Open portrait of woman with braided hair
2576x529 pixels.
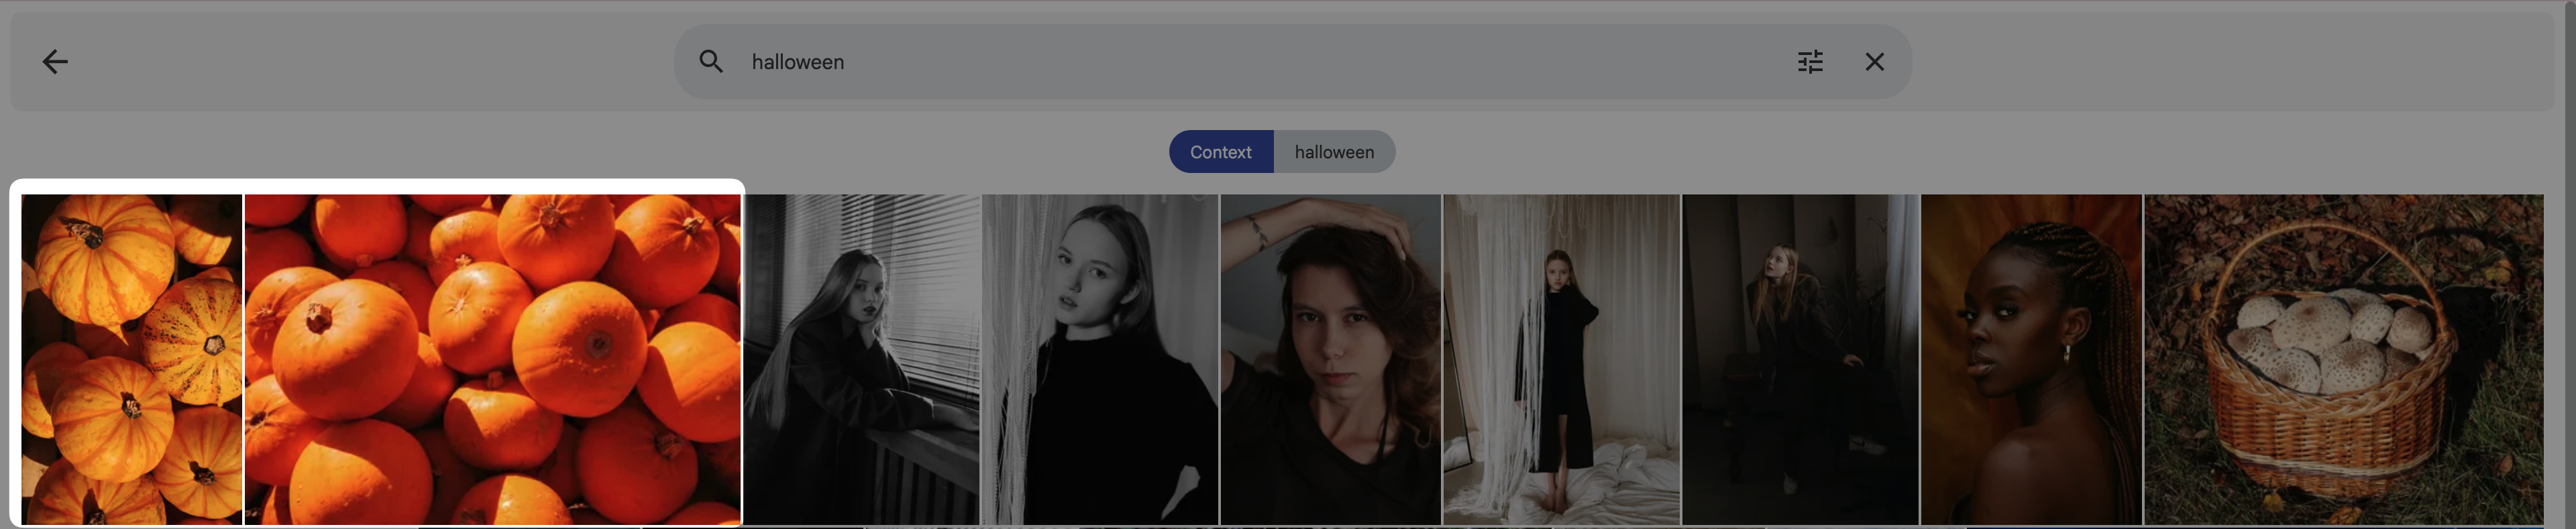tap(2031, 359)
